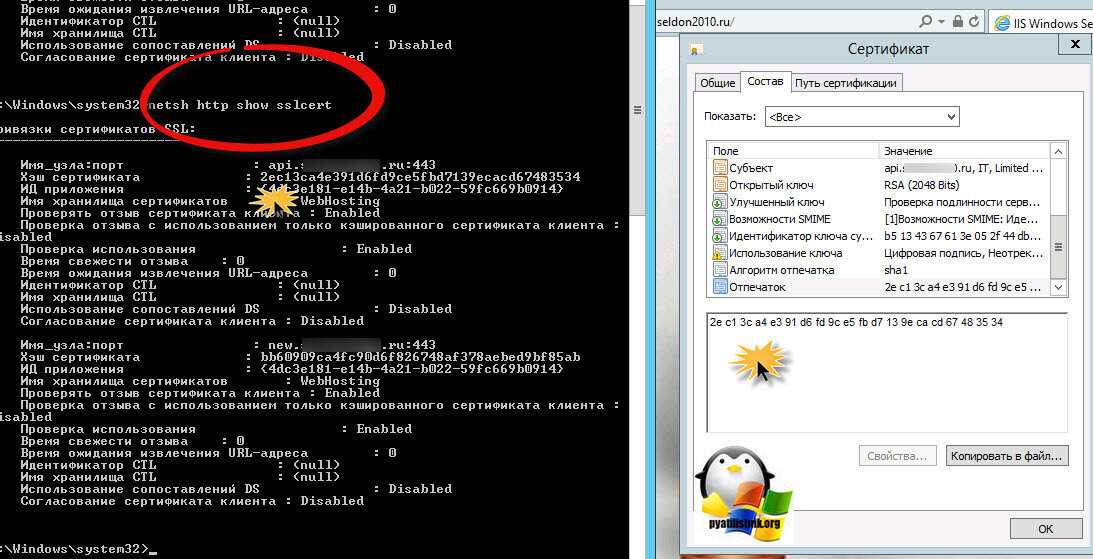Open the address bar search dropdown arrow
The height and width of the screenshot is (559, 1093).
[941, 21]
